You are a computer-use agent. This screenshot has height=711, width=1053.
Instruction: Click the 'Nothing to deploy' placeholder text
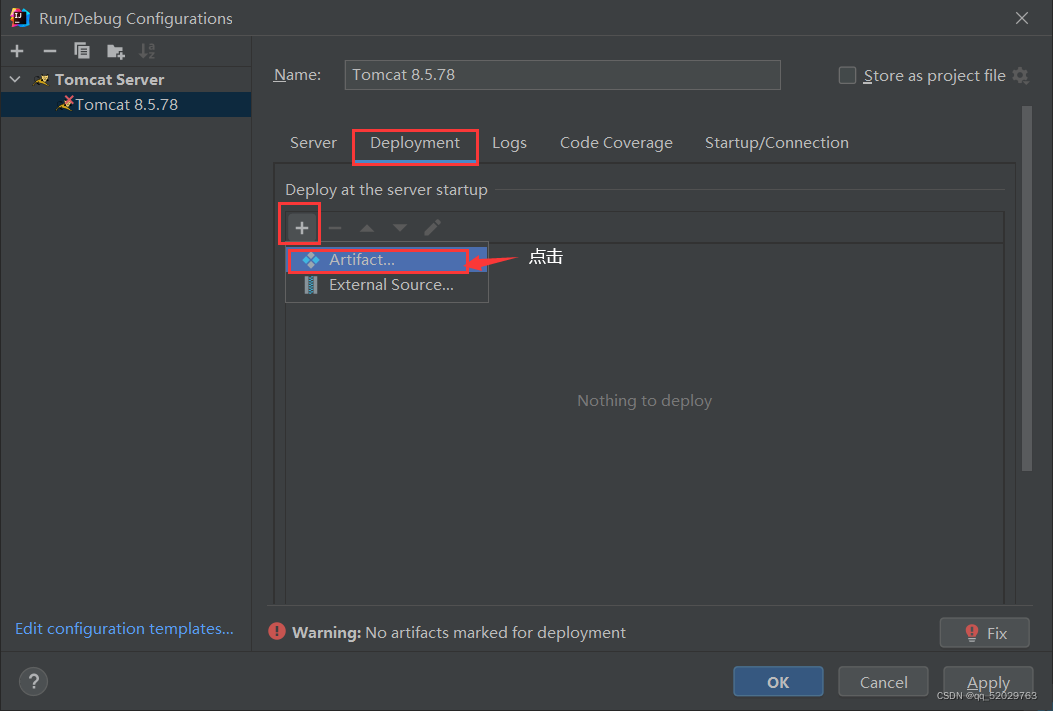(x=645, y=401)
